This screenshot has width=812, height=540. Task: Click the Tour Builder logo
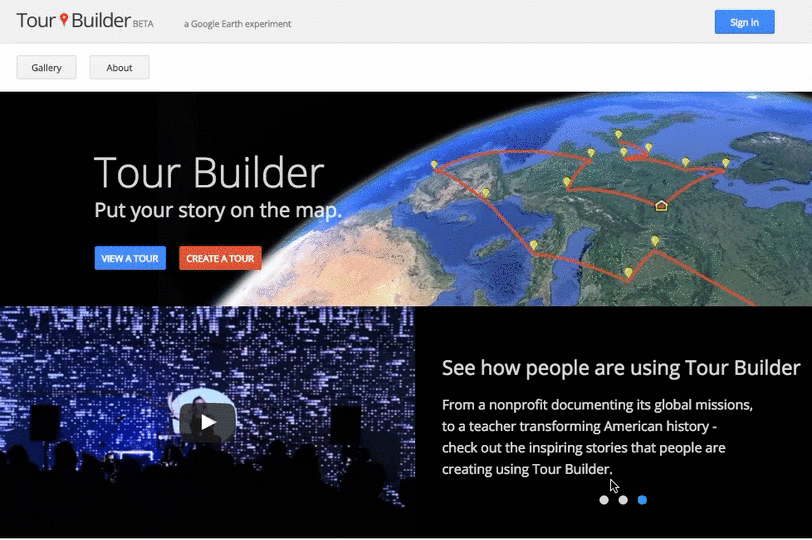click(73, 21)
